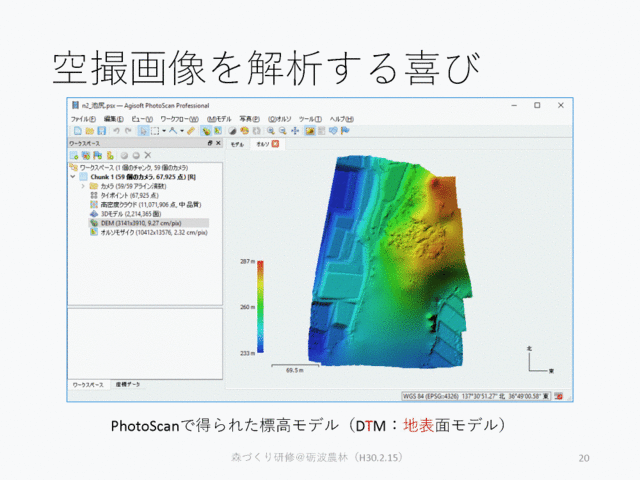
Task: Select the ワークスペース bottom tab
Action: click(88, 385)
